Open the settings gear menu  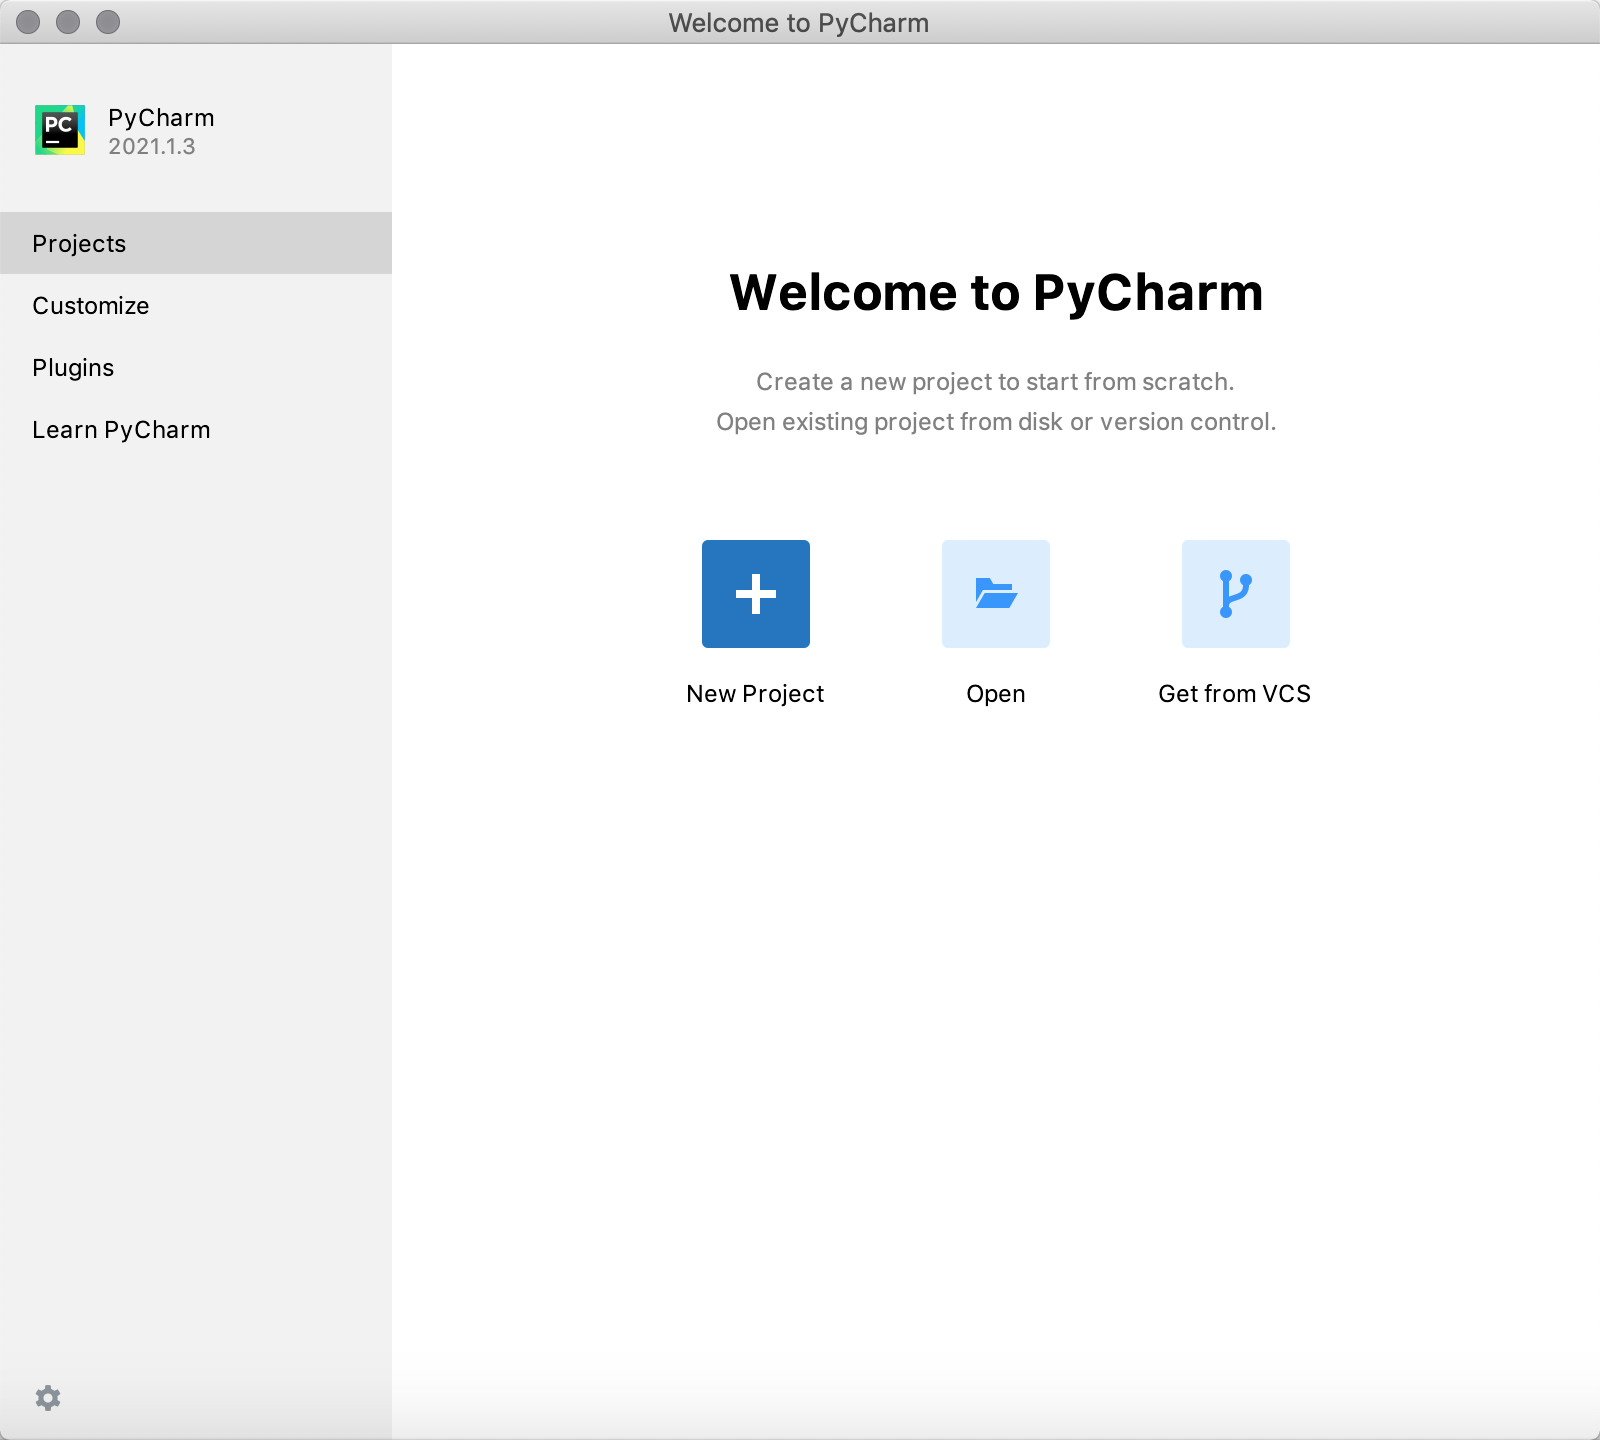tap(48, 1397)
